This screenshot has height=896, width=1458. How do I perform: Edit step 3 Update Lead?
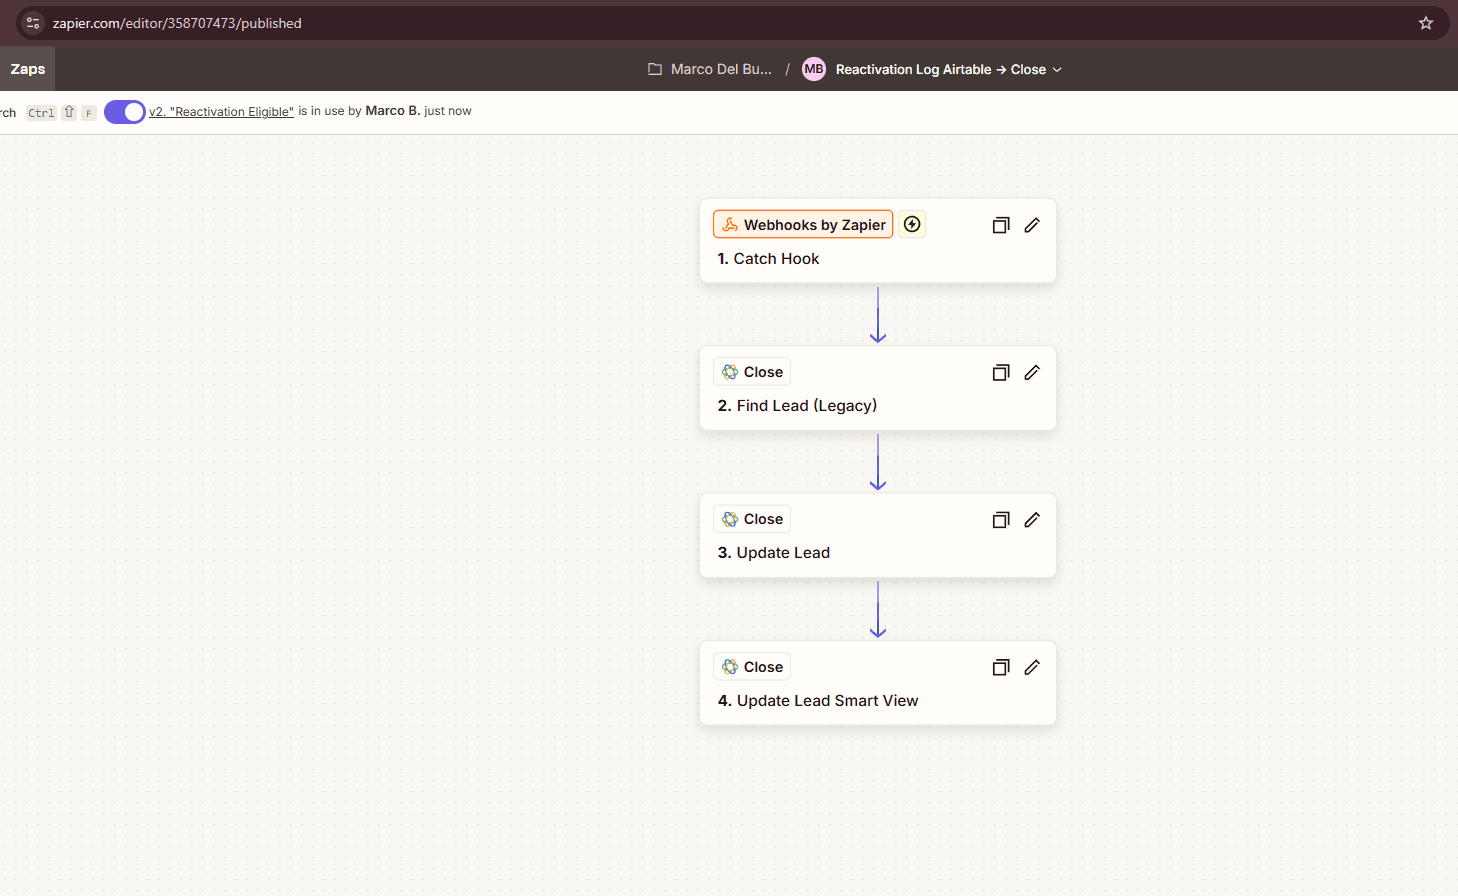point(1032,519)
